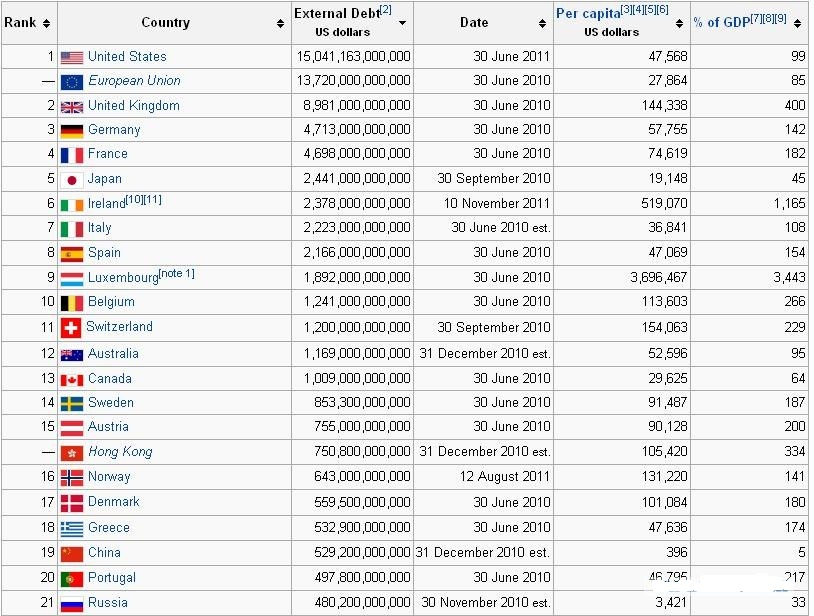Open the United Kingdom country link
The image size is (814, 616).
(133, 105)
